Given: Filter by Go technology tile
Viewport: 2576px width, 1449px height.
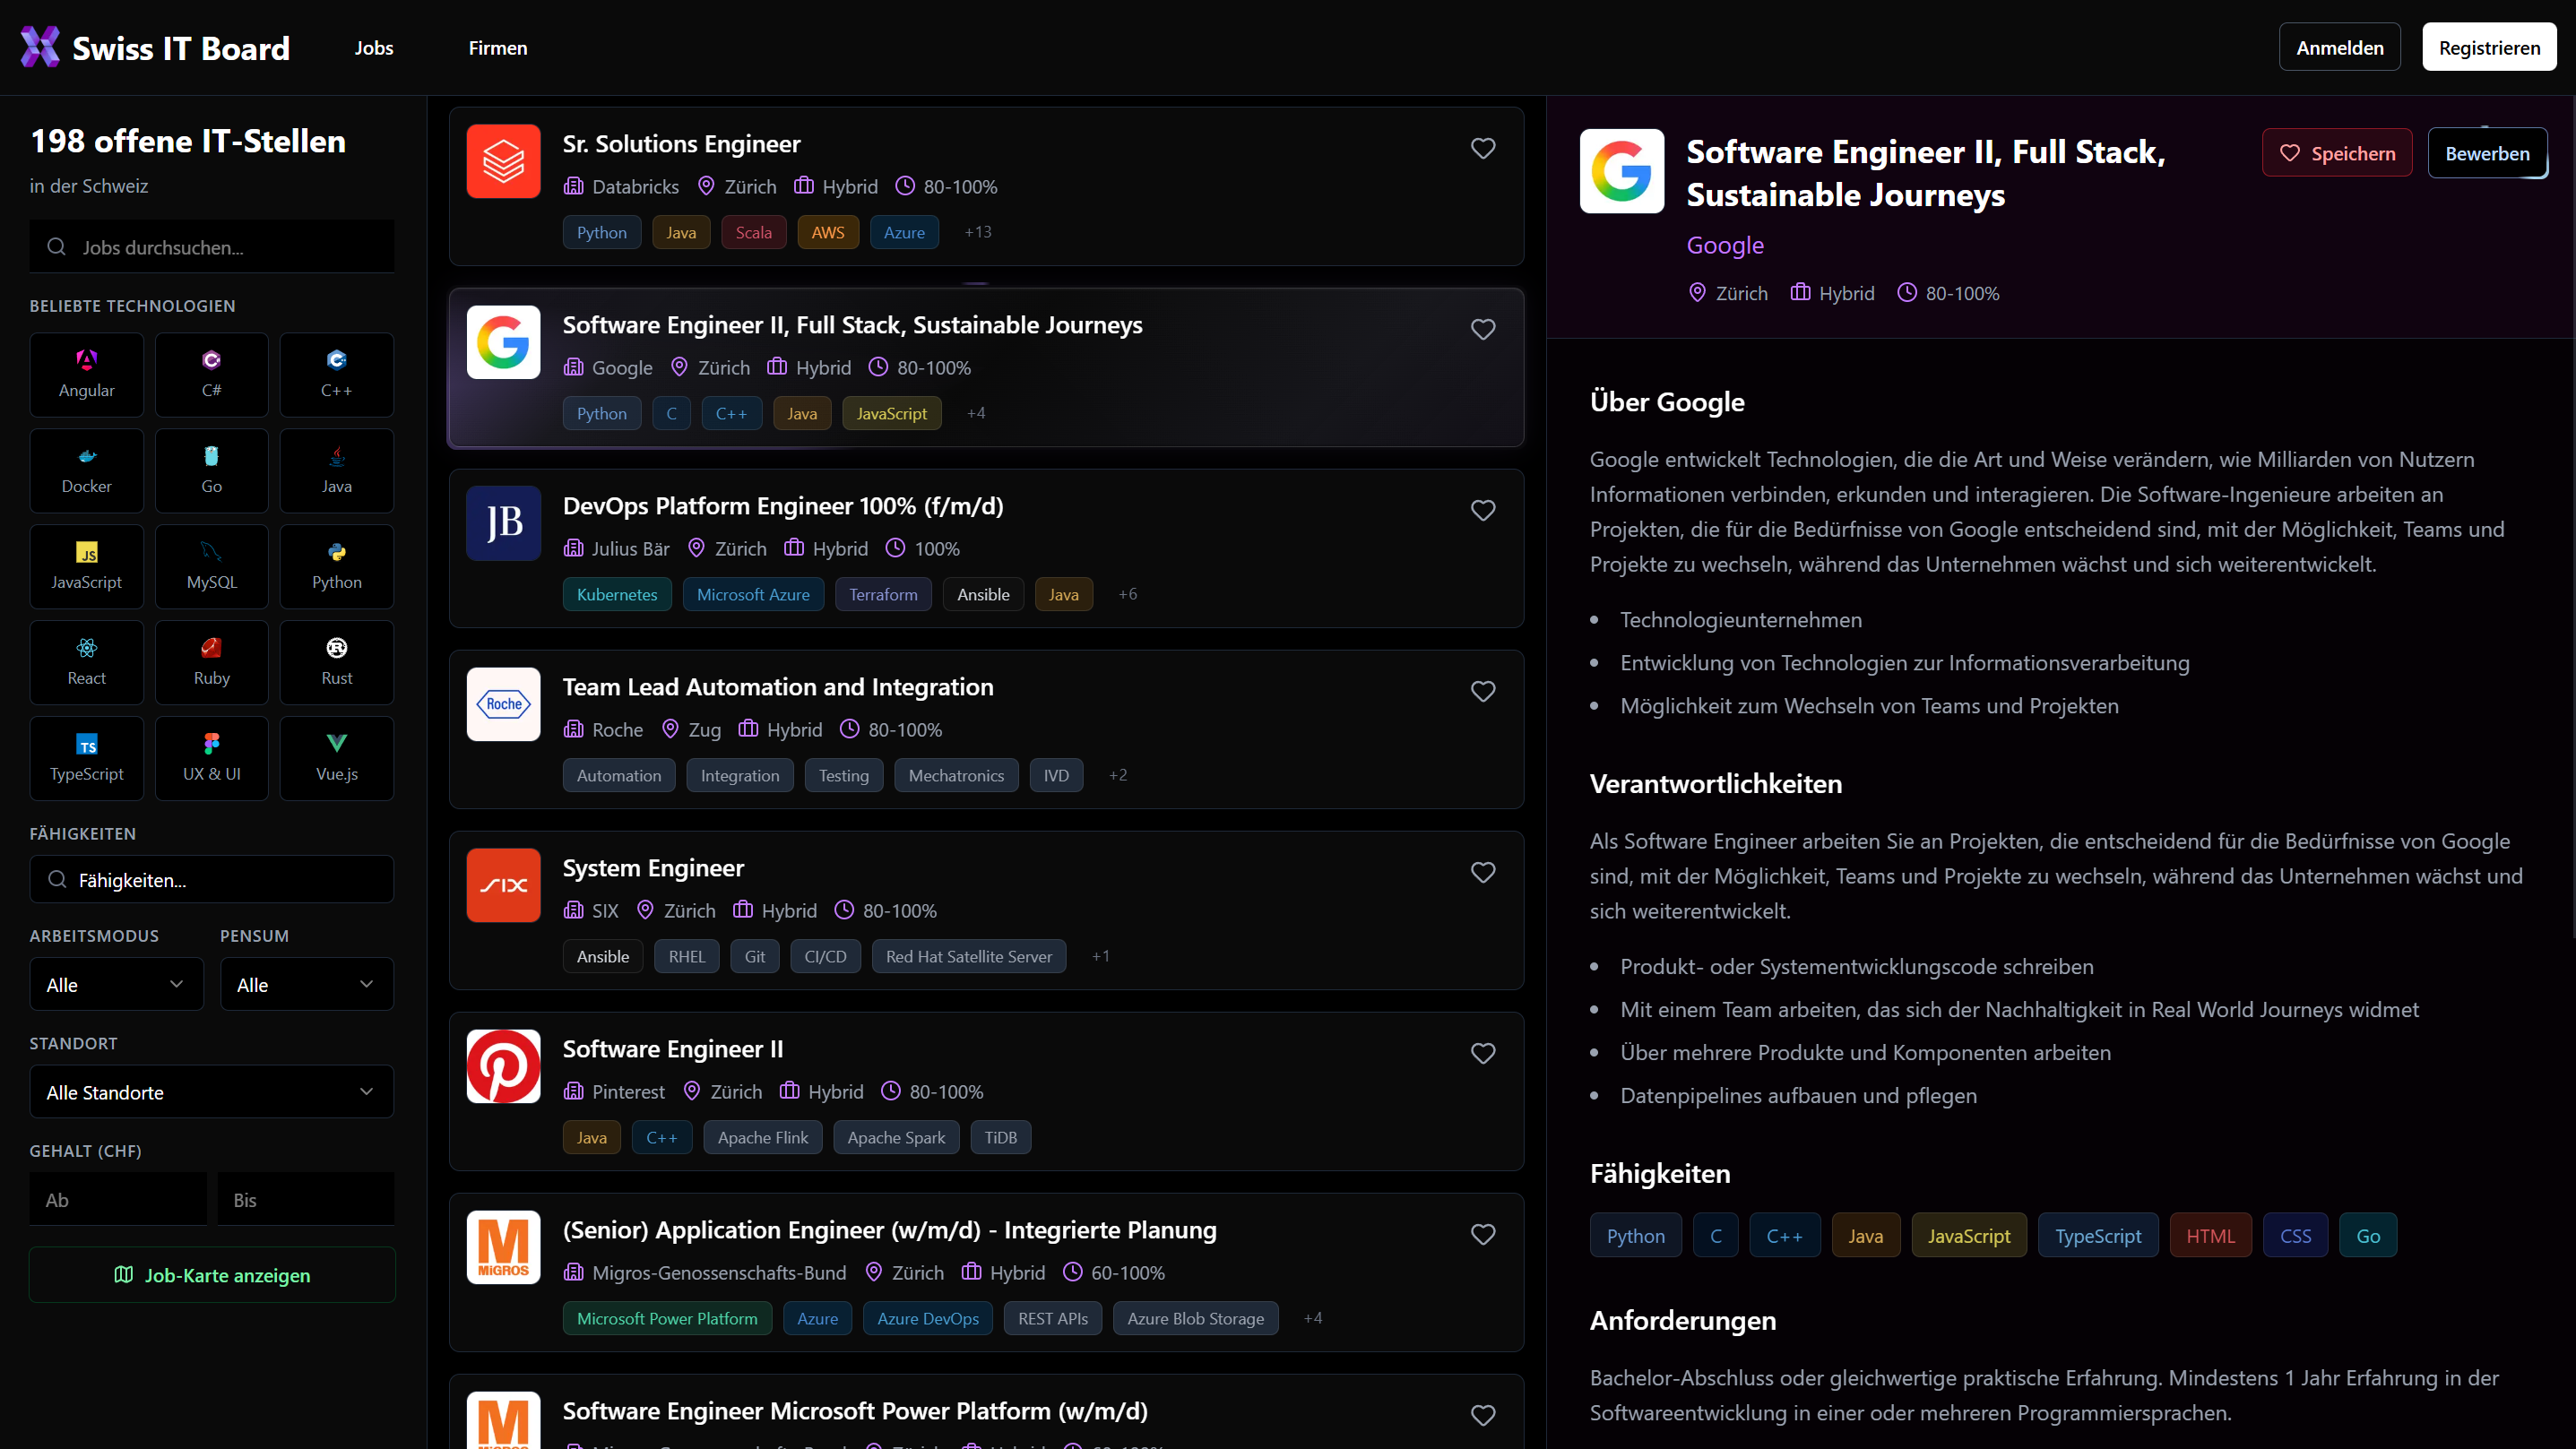Looking at the screenshot, I should point(212,470).
